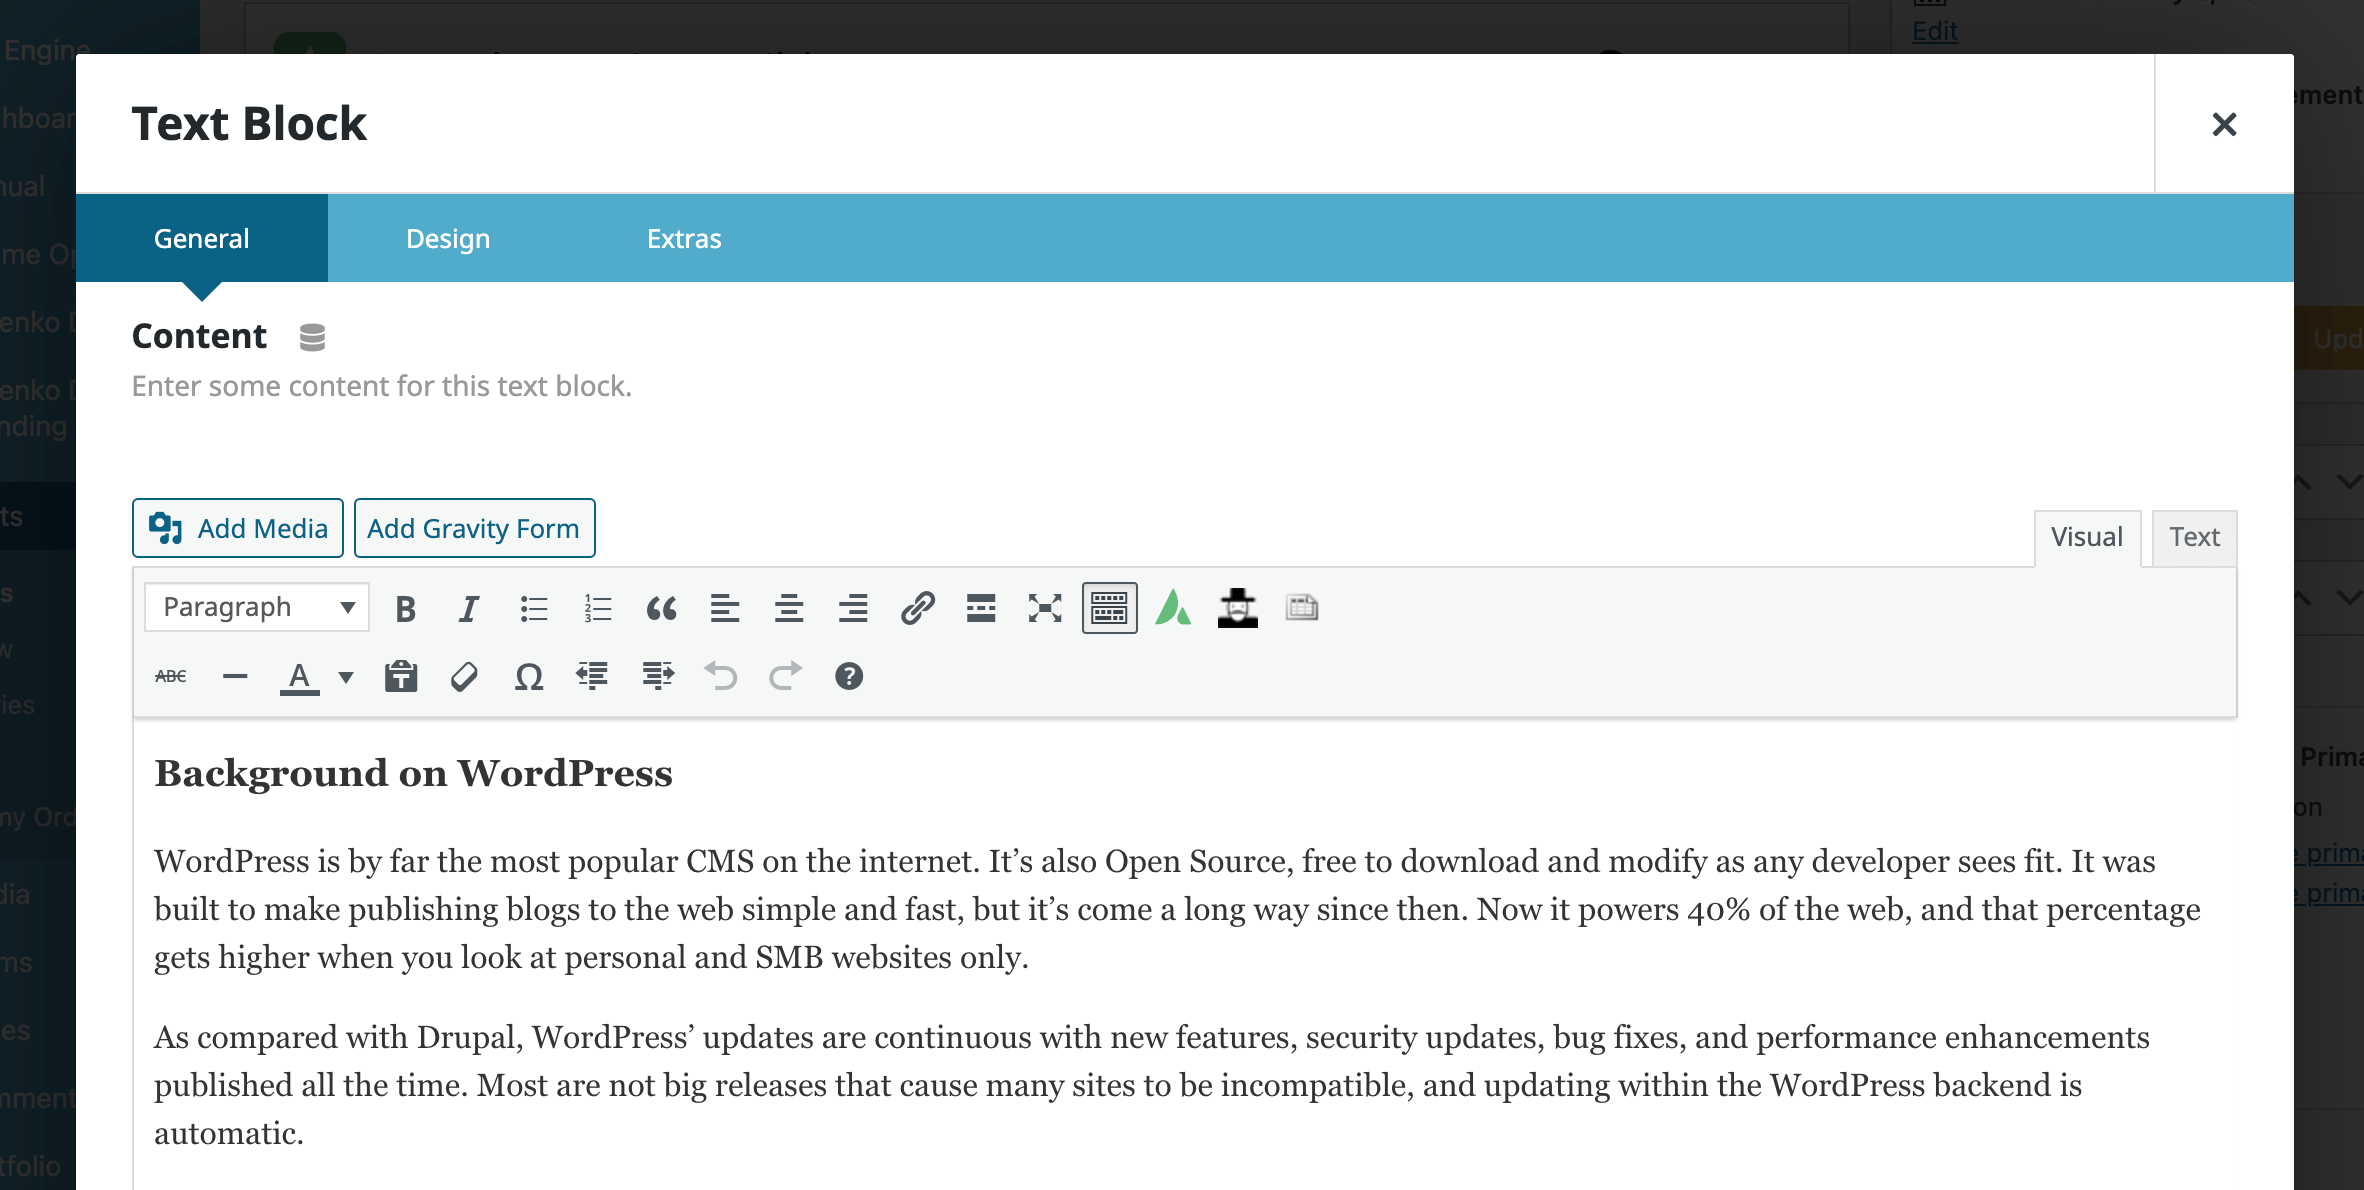Switch to the Design tab

[x=446, y=237]
